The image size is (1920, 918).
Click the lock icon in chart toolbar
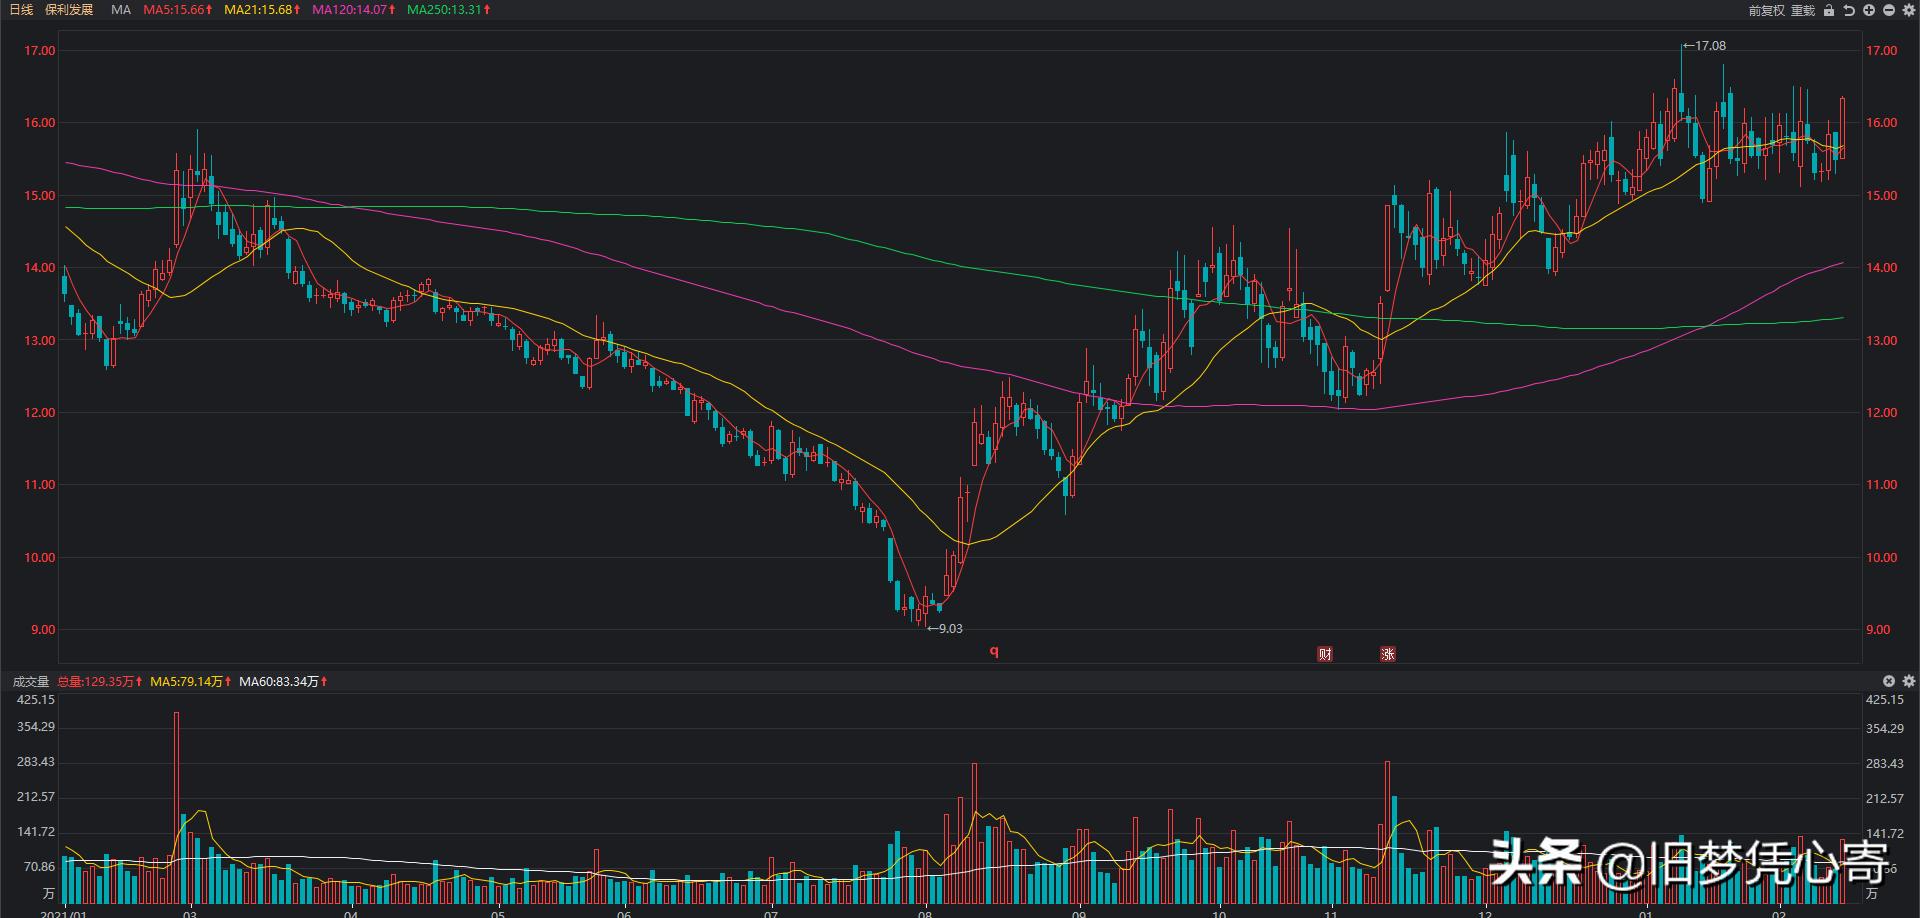pos(1829,10)
